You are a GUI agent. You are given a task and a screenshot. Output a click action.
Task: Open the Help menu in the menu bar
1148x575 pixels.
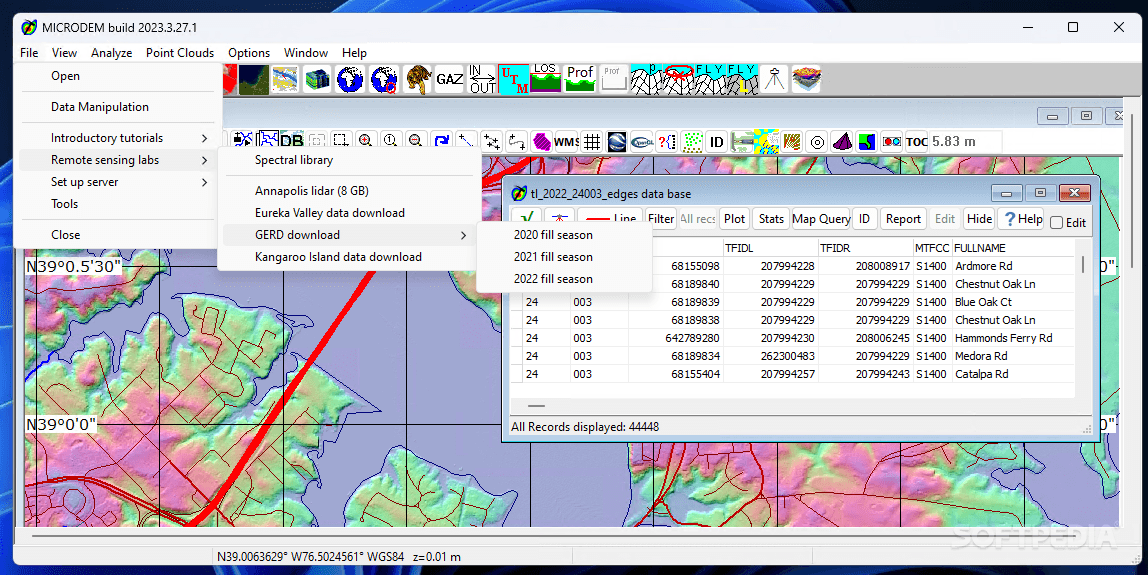point(354,53)
